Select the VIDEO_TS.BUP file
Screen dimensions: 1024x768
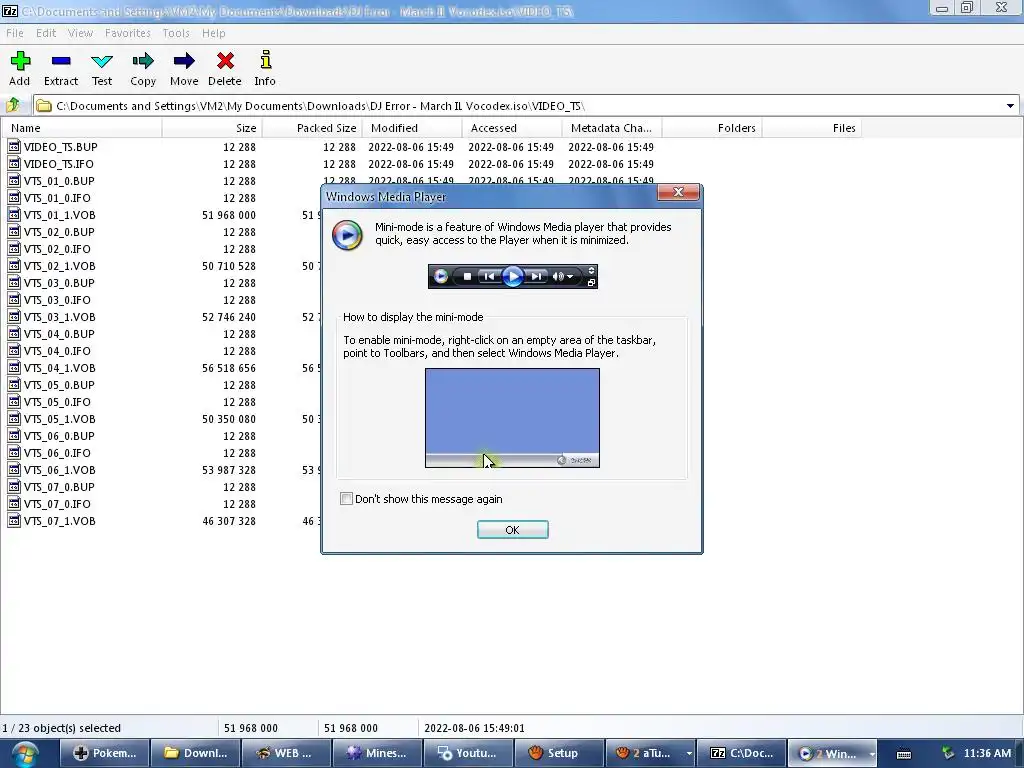pyautogui.click(x=60, y=147)
